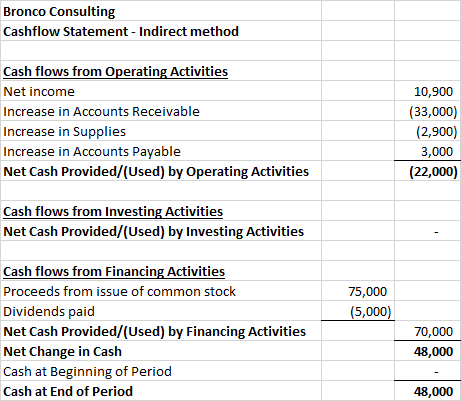This screenshot has width=461, height=401.
Task: Select the value 75,000
Action: (368, 292)
